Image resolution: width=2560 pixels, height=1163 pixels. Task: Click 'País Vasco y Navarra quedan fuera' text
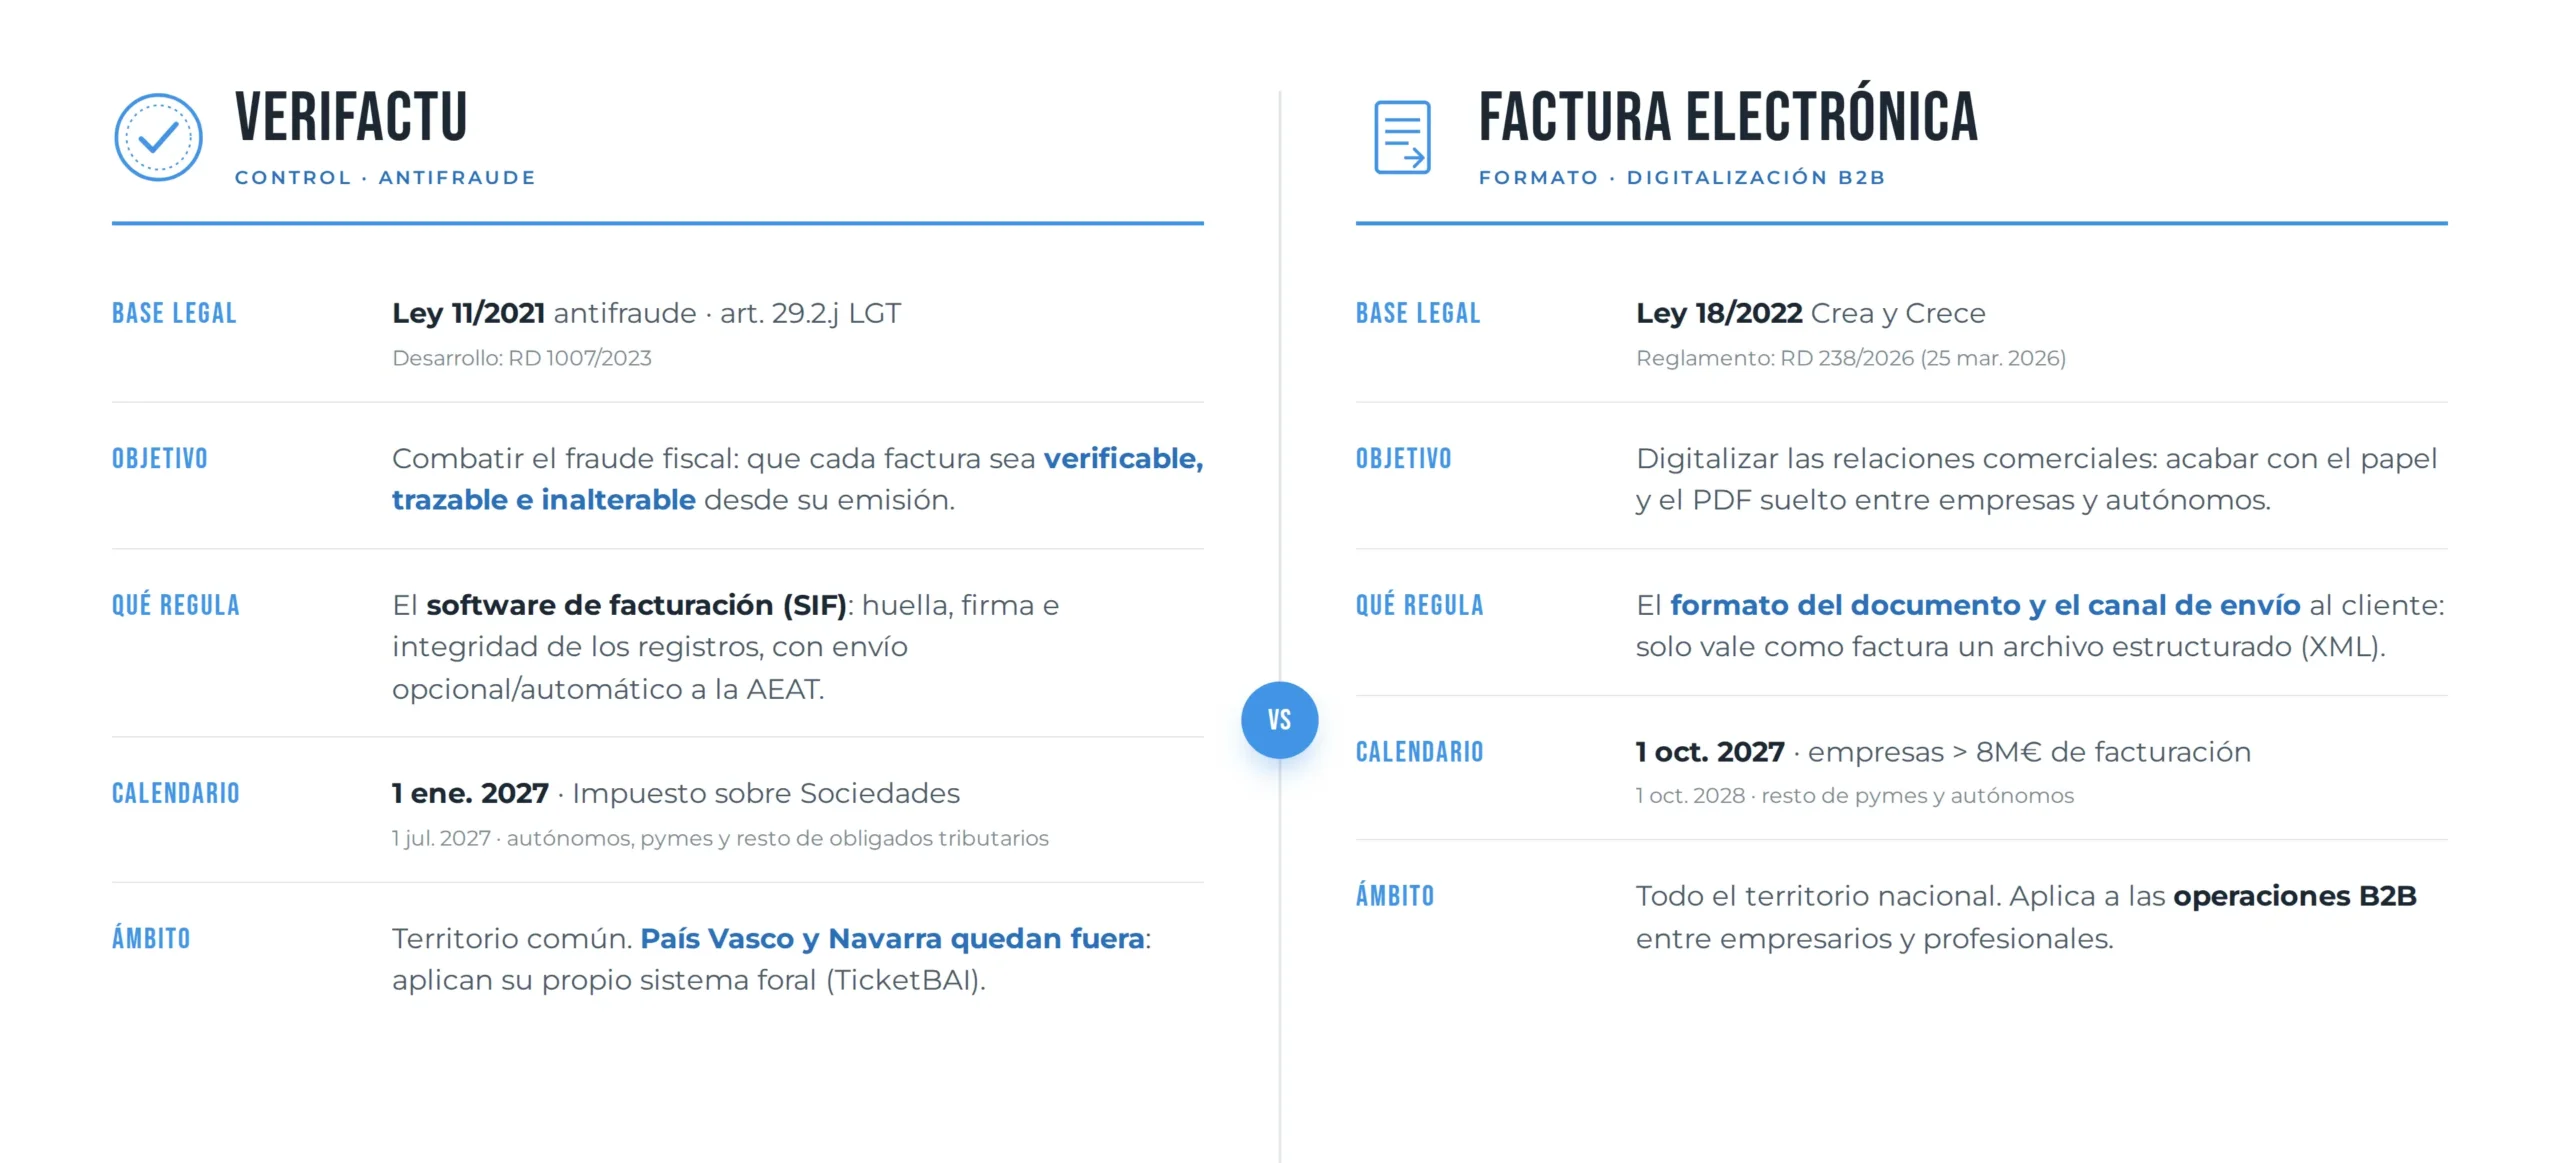point(892,938)
